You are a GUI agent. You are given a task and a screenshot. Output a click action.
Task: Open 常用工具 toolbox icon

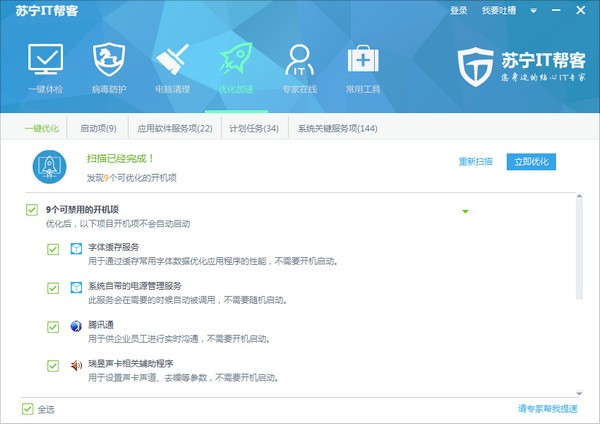point(361,60)
